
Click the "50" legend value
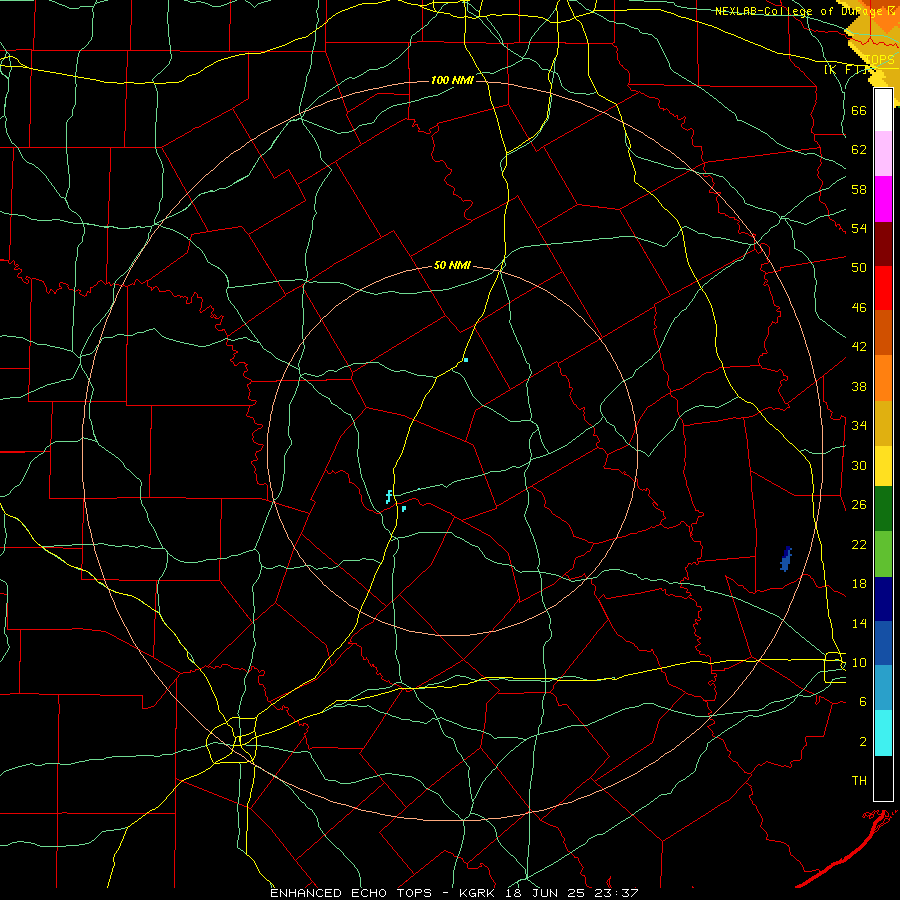click(859, 268)
